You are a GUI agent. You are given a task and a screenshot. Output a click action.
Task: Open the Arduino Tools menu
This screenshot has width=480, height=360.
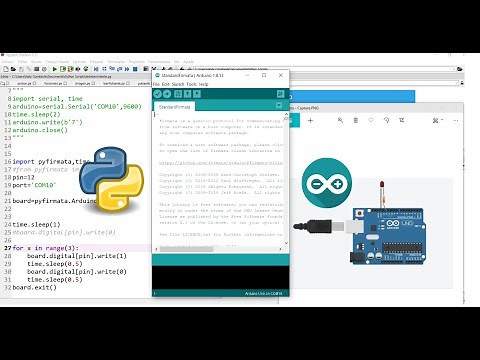(x=192, y=84)
